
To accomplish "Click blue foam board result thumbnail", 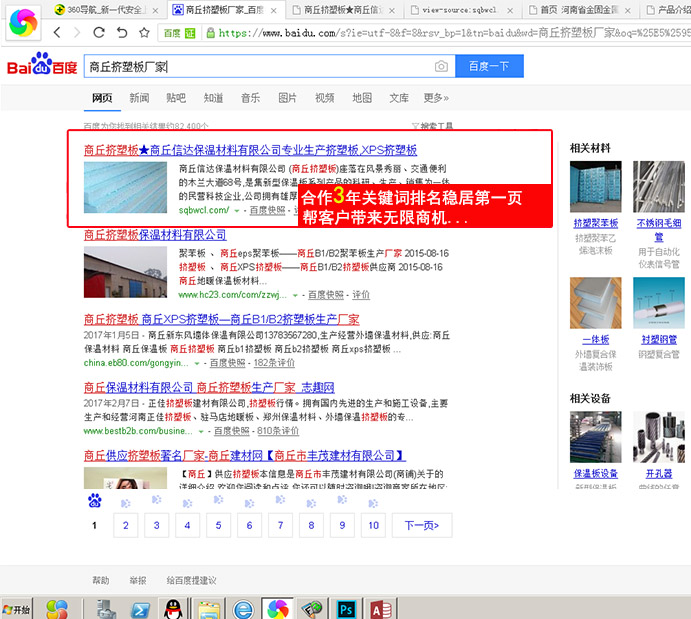I will tap(126, 187).
